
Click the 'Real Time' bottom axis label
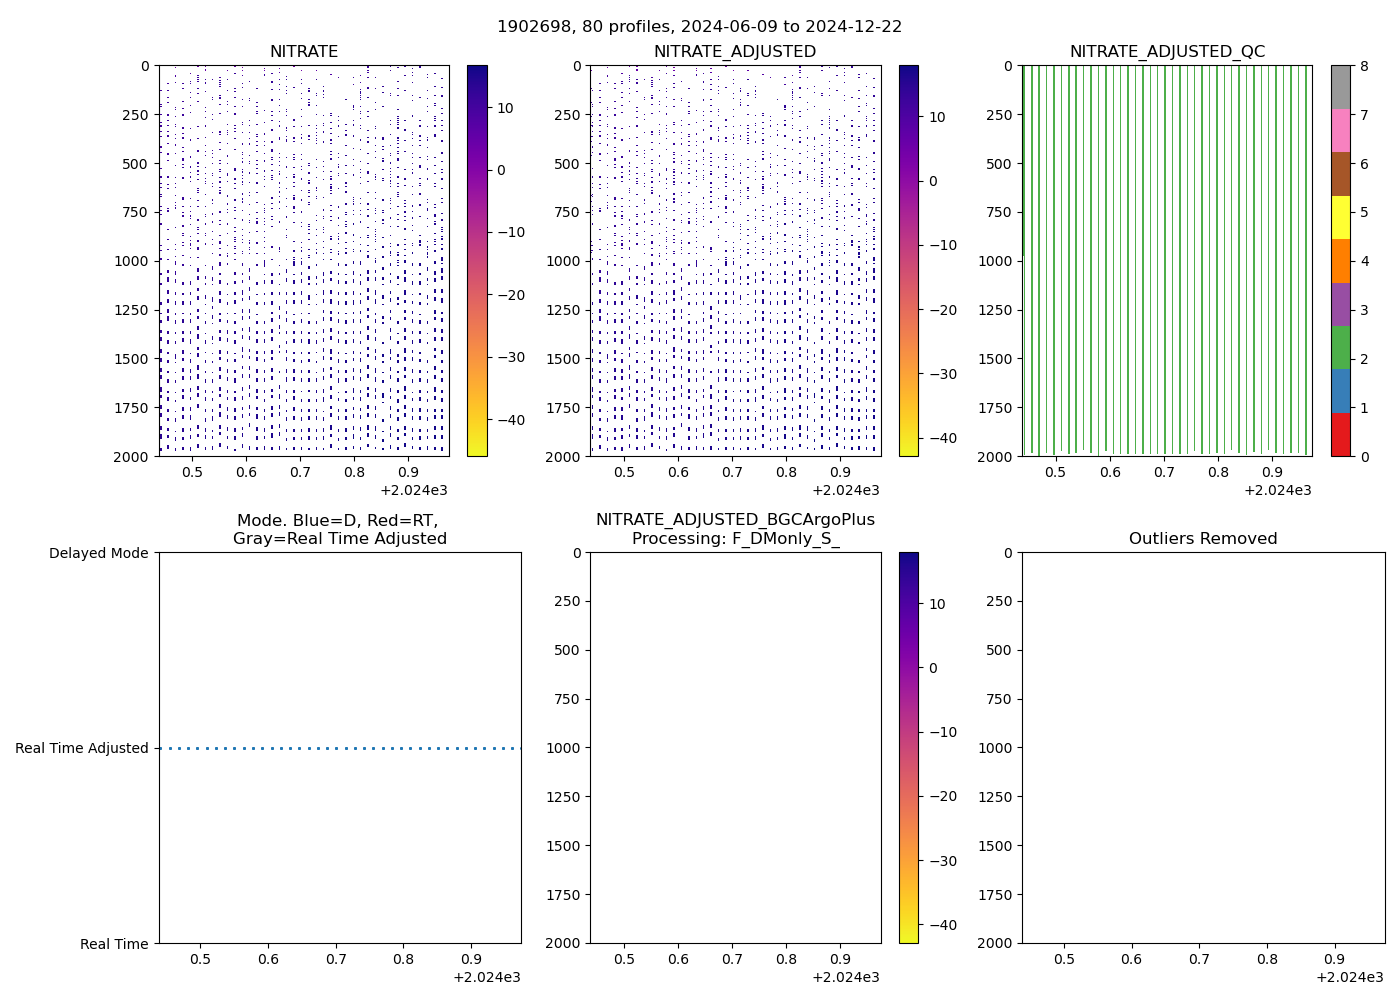[114, 944]
